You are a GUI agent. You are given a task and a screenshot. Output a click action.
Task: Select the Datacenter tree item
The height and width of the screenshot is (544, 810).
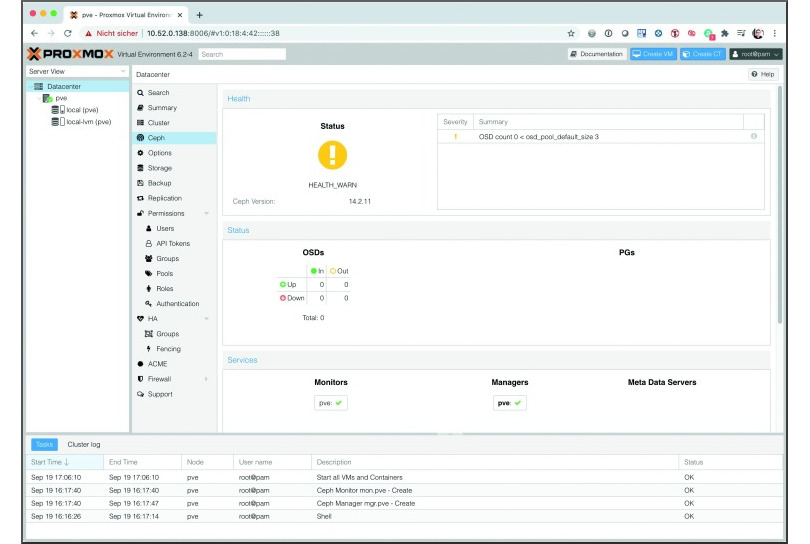click(77, 86)
